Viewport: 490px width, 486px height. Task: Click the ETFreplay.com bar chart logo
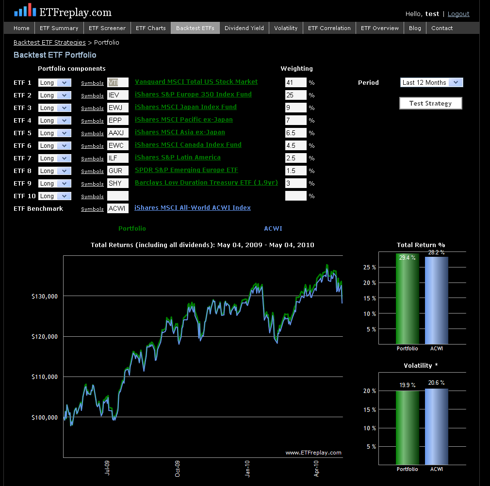[x=25, y=10]
